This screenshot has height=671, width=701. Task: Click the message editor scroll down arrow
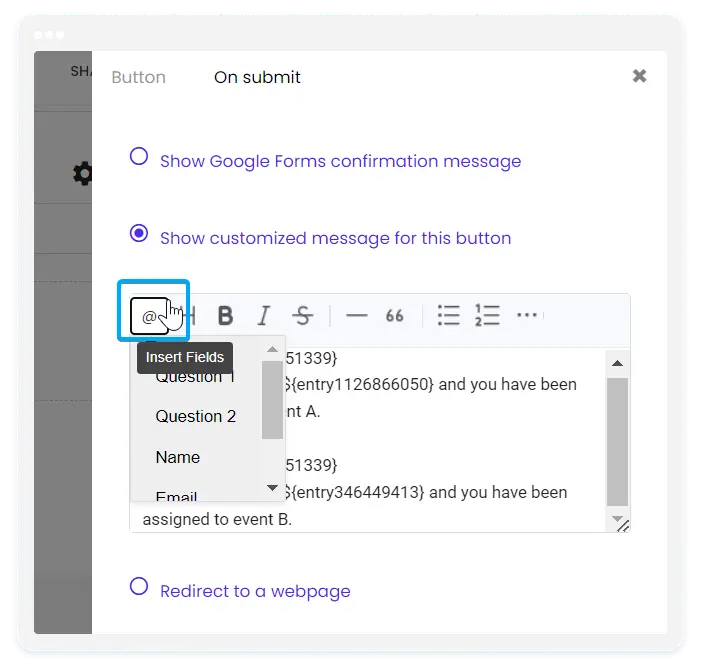point(617,519)
